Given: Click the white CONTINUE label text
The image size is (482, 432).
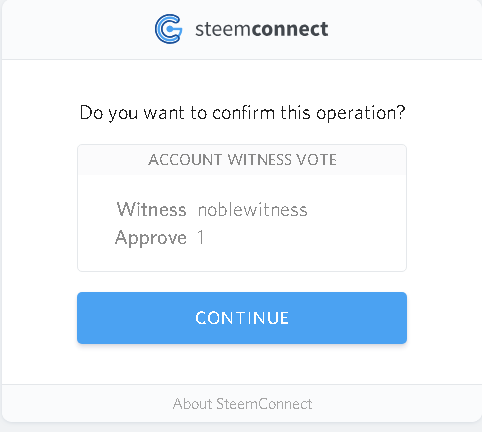Looking at the screenshot, I should click(x=242, y=318).
